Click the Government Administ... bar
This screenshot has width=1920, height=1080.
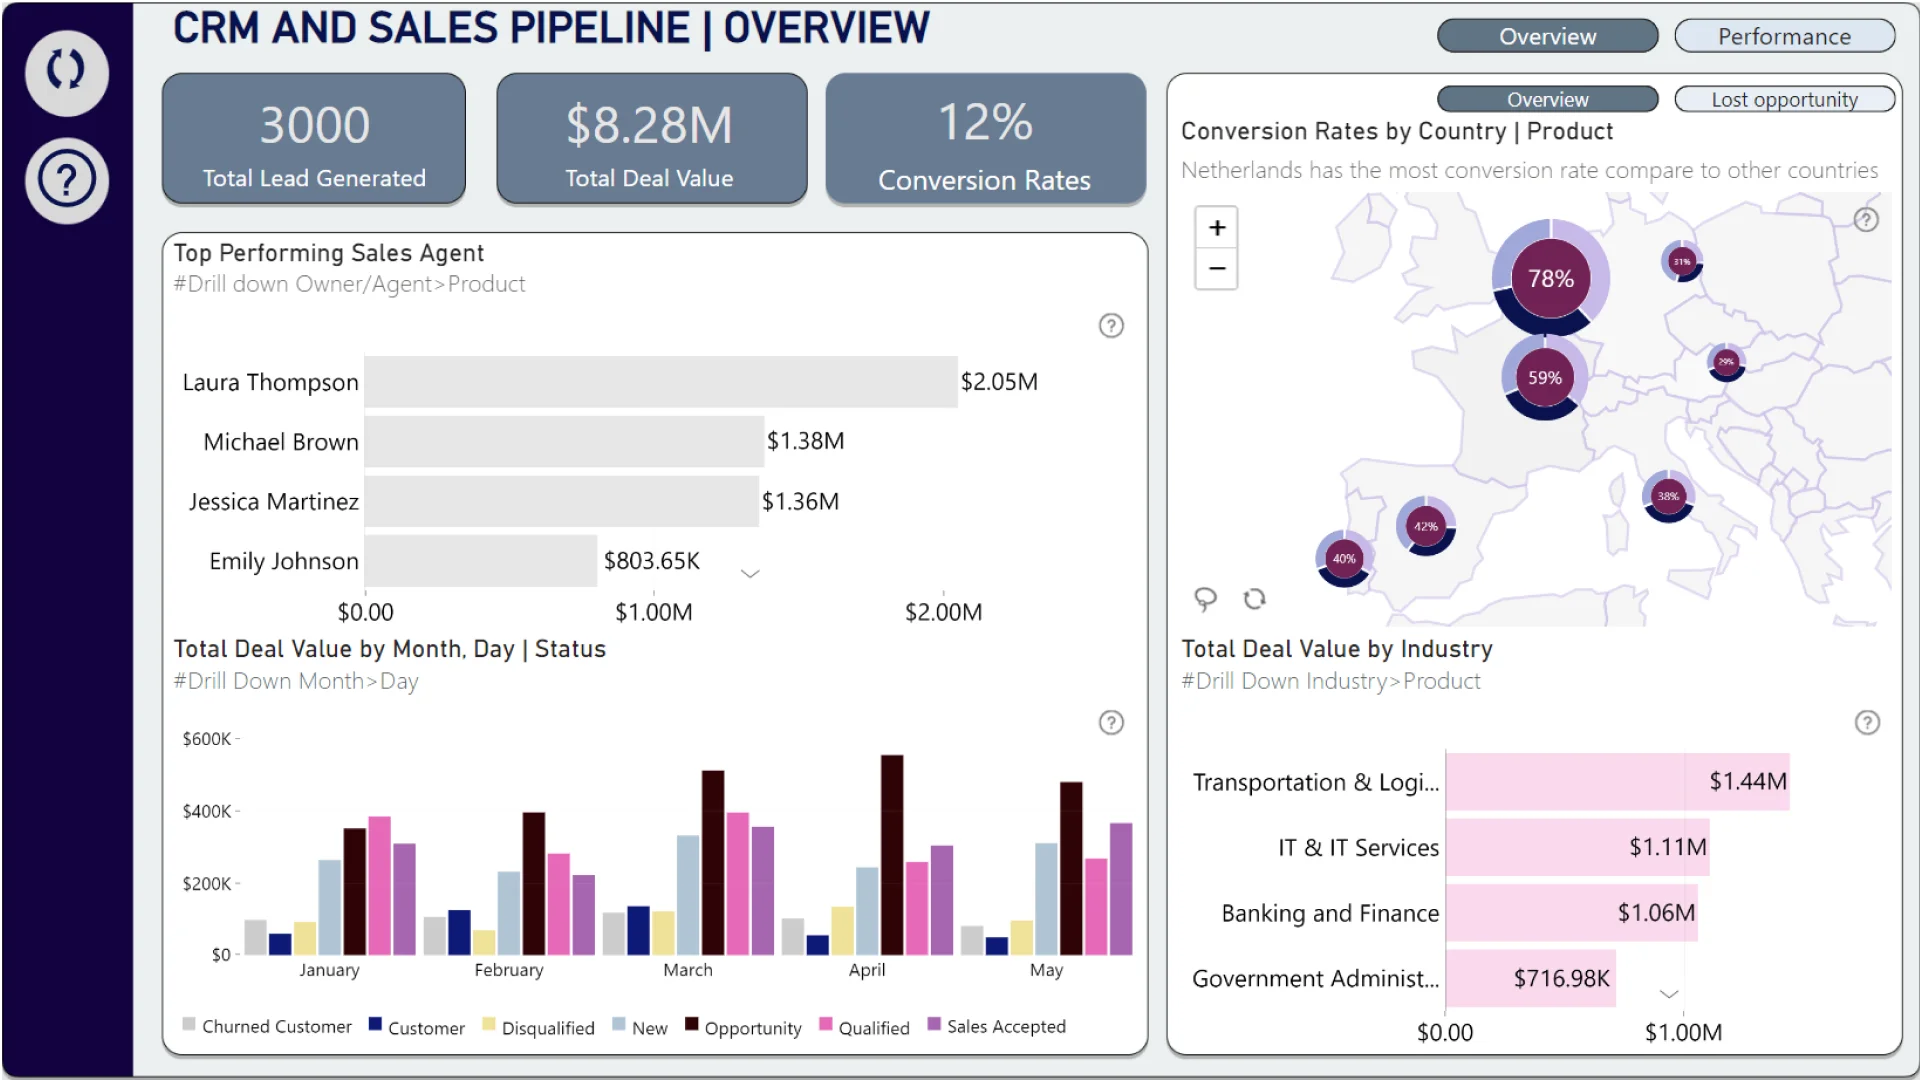(1530, 979)
